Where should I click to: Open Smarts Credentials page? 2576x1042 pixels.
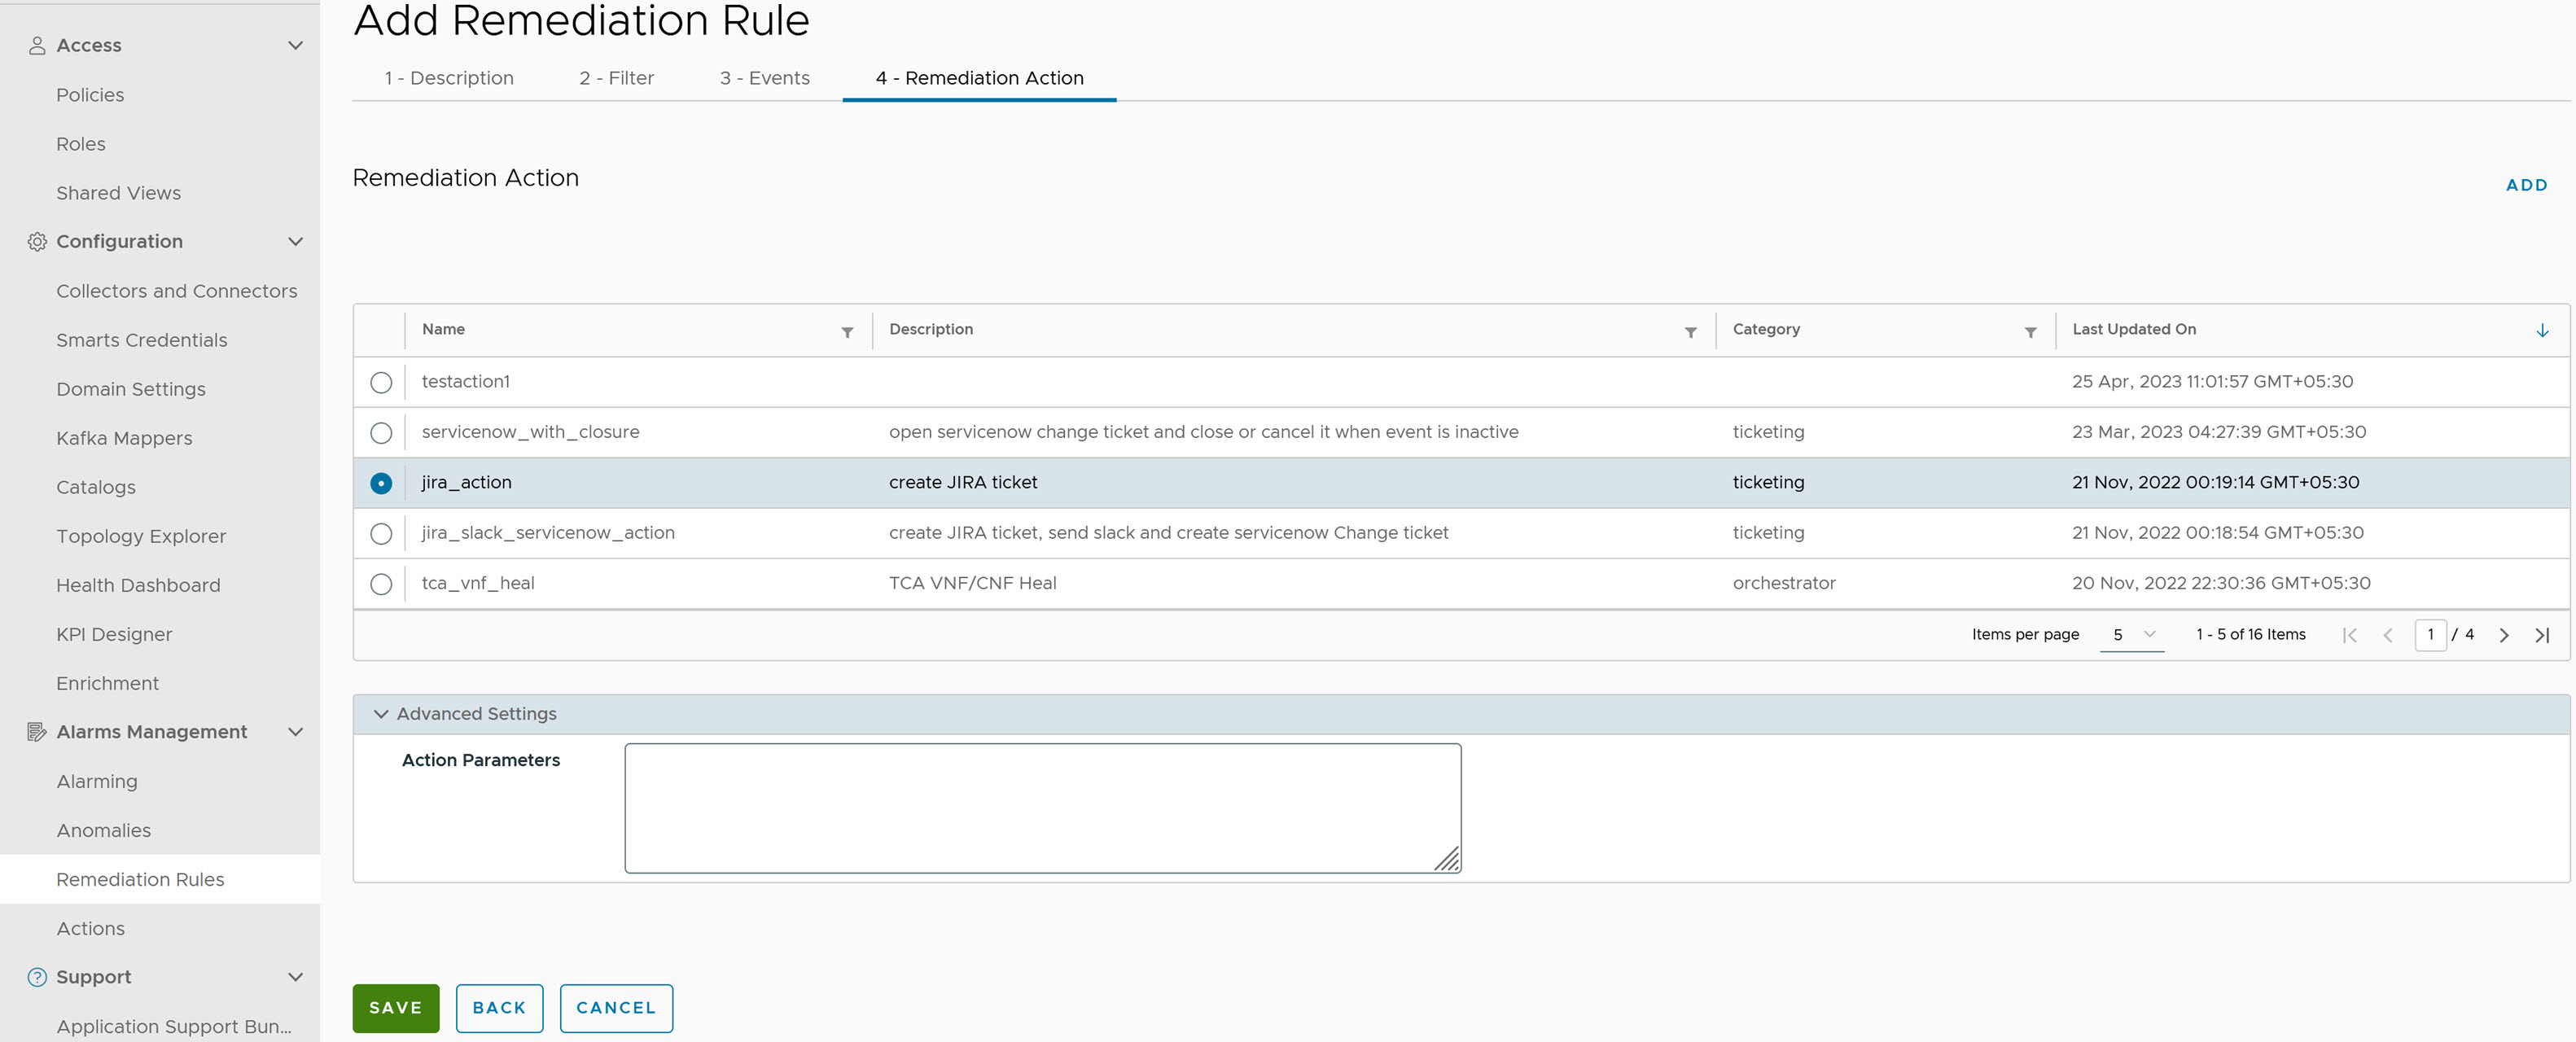(x=141, y=340)
